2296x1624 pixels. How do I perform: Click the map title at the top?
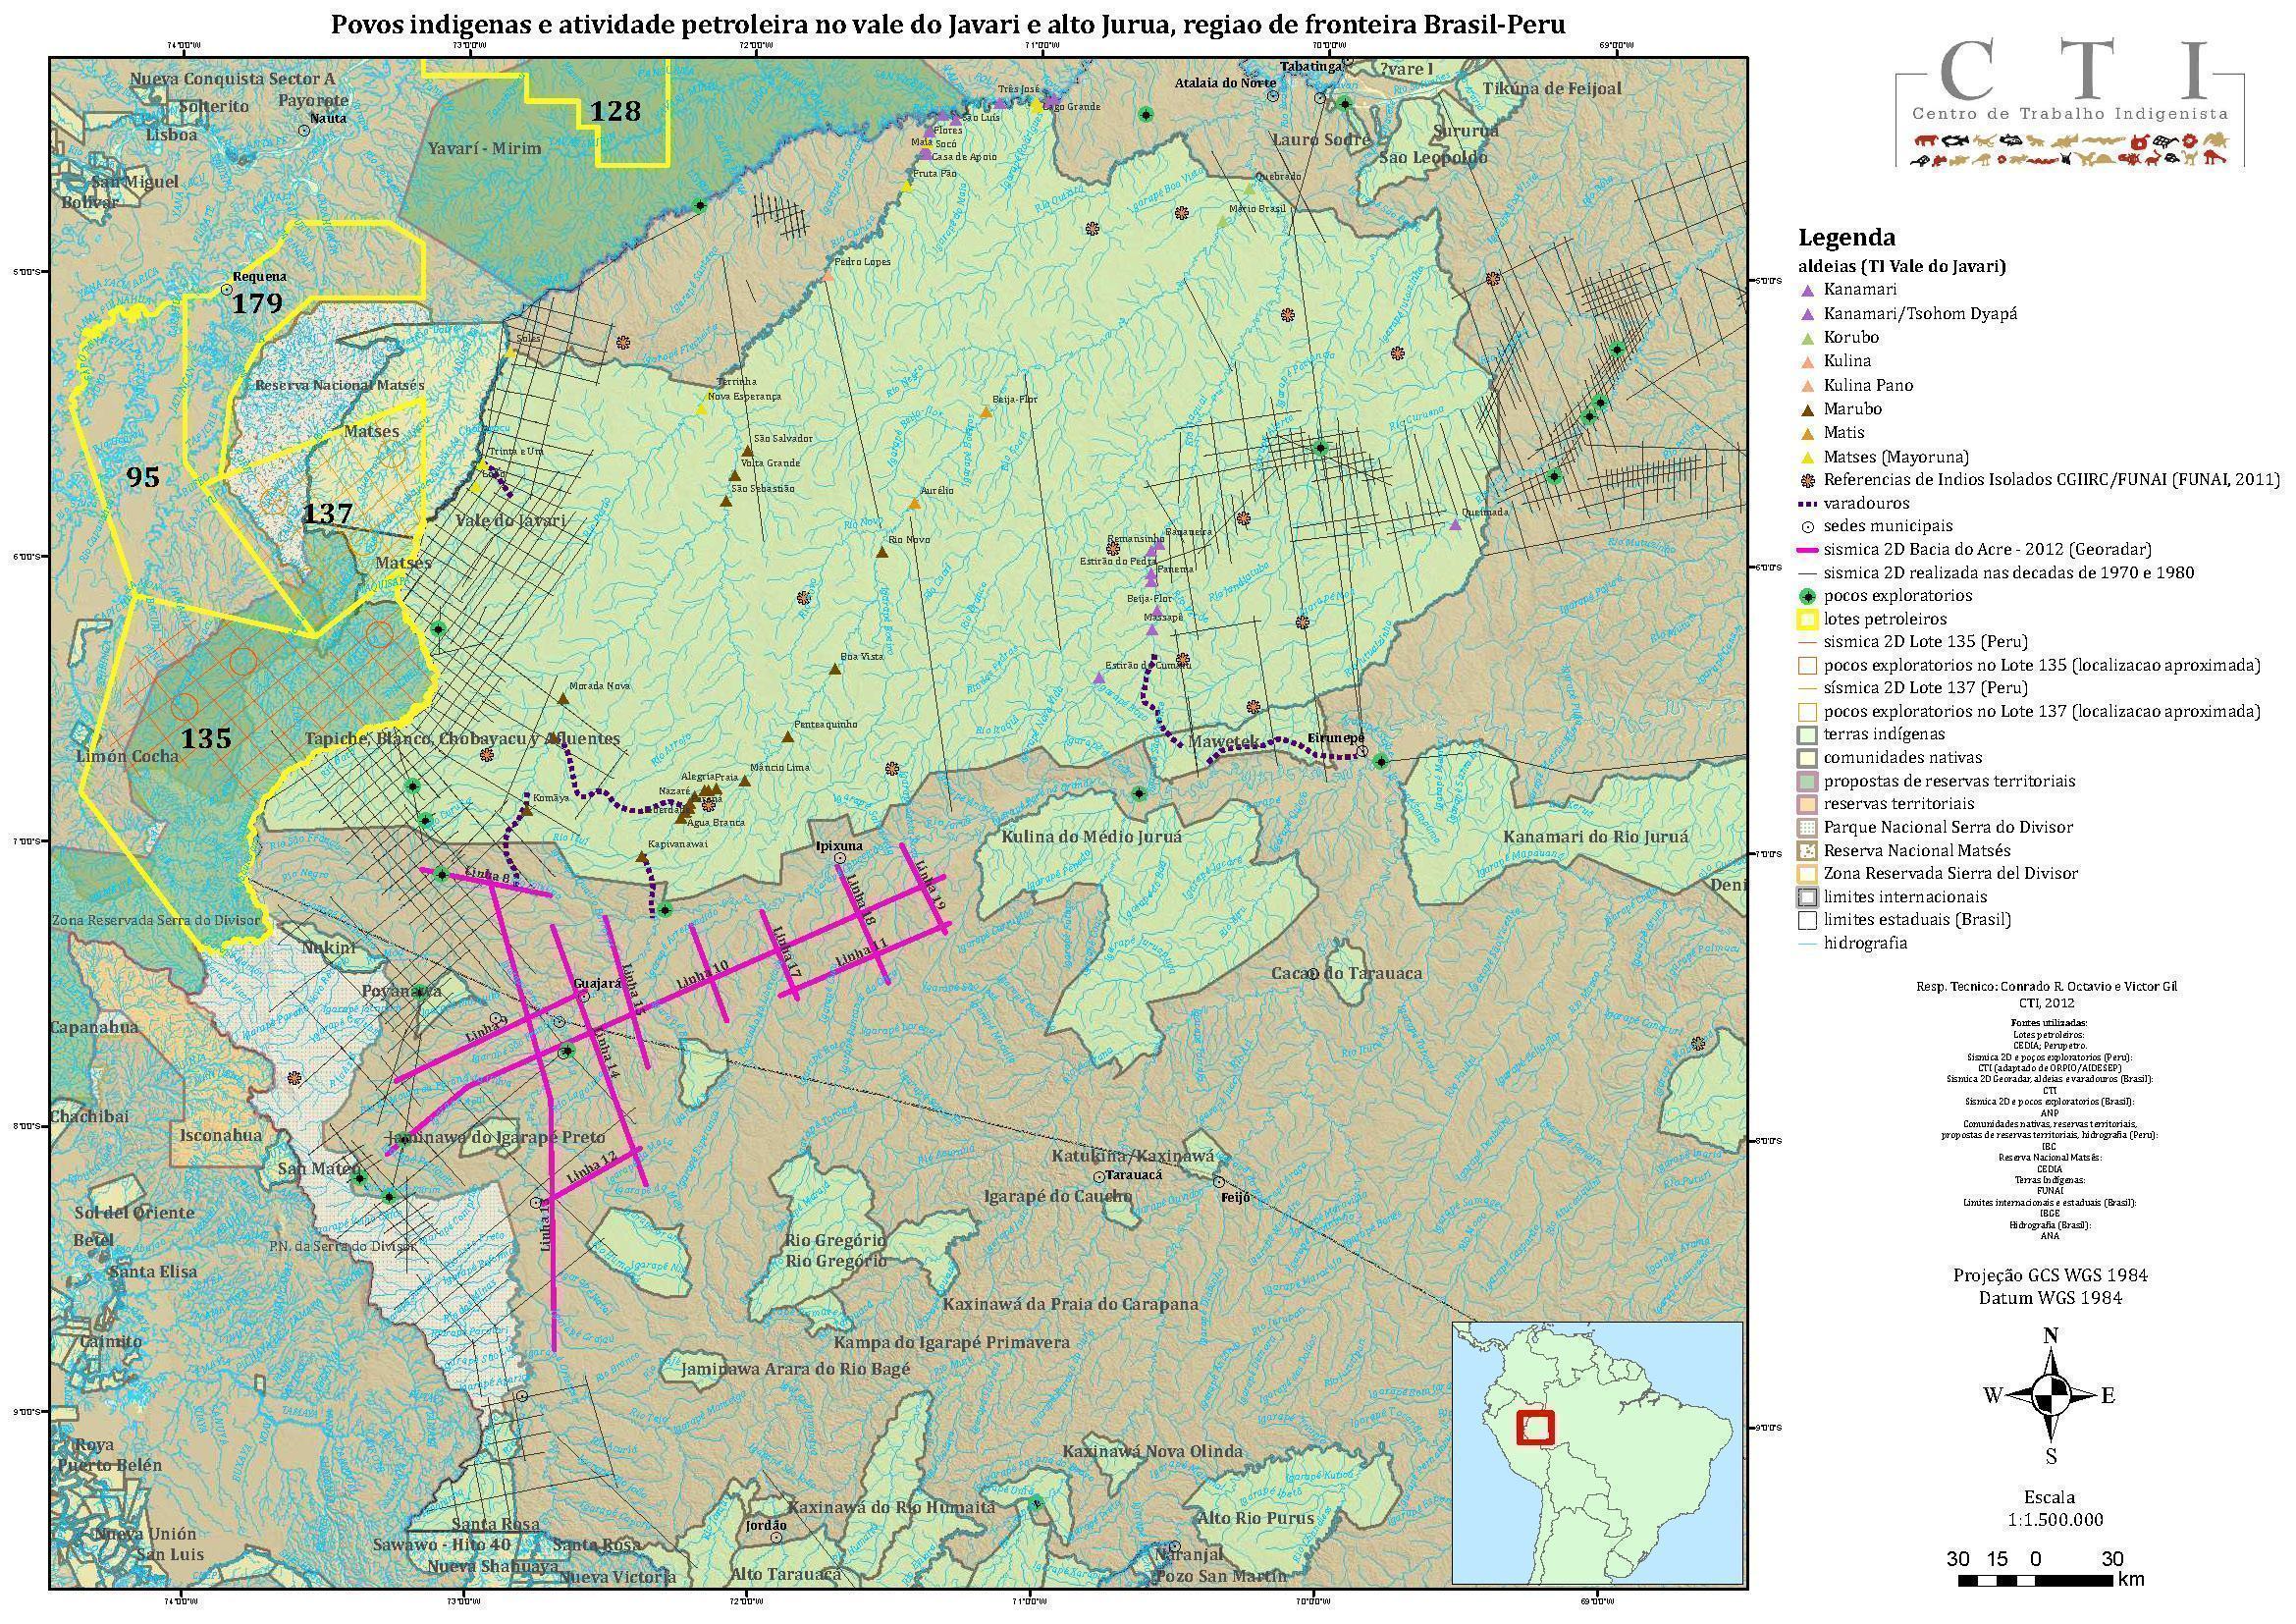click(948, 24)
